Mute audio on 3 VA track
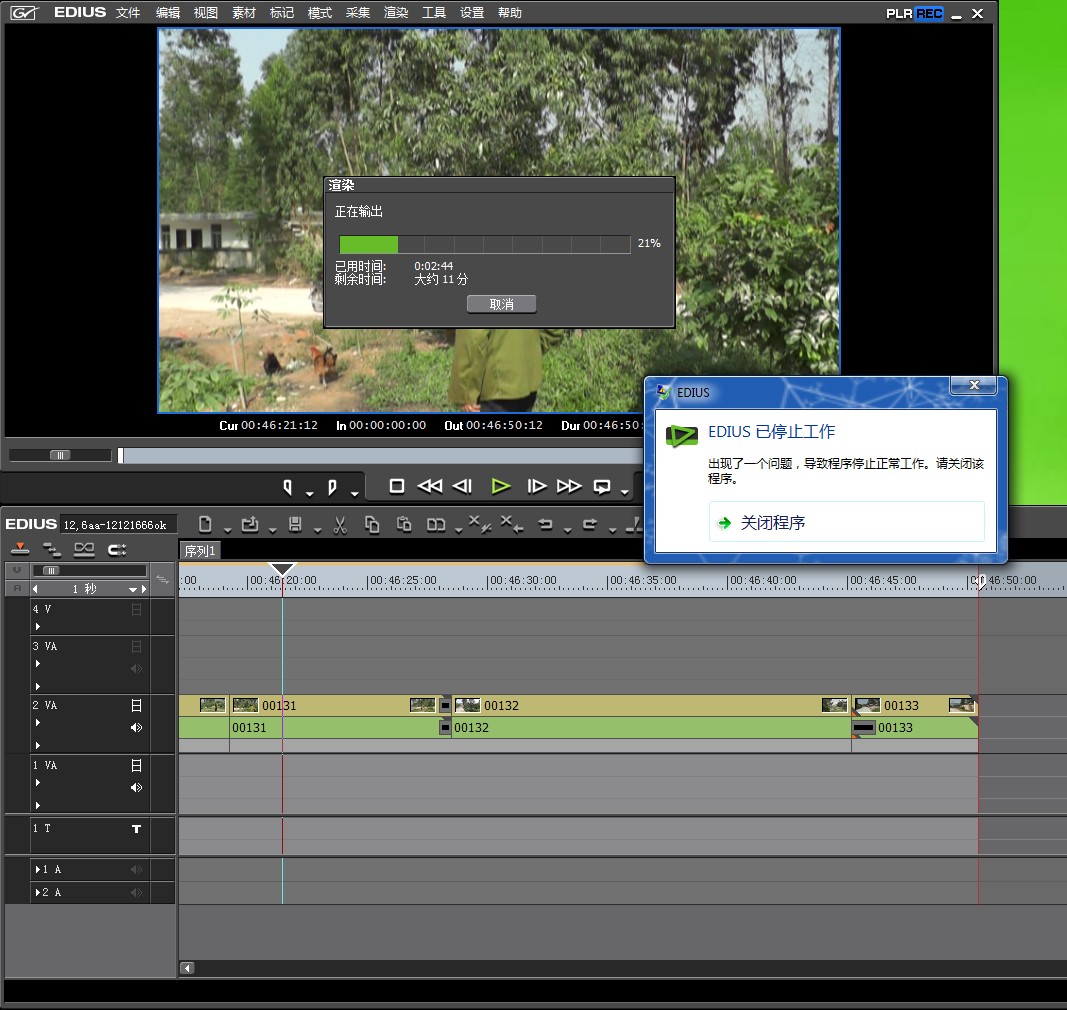Screen dimensions: 1067x1010 pyautogui.click(x=136, y=668)
